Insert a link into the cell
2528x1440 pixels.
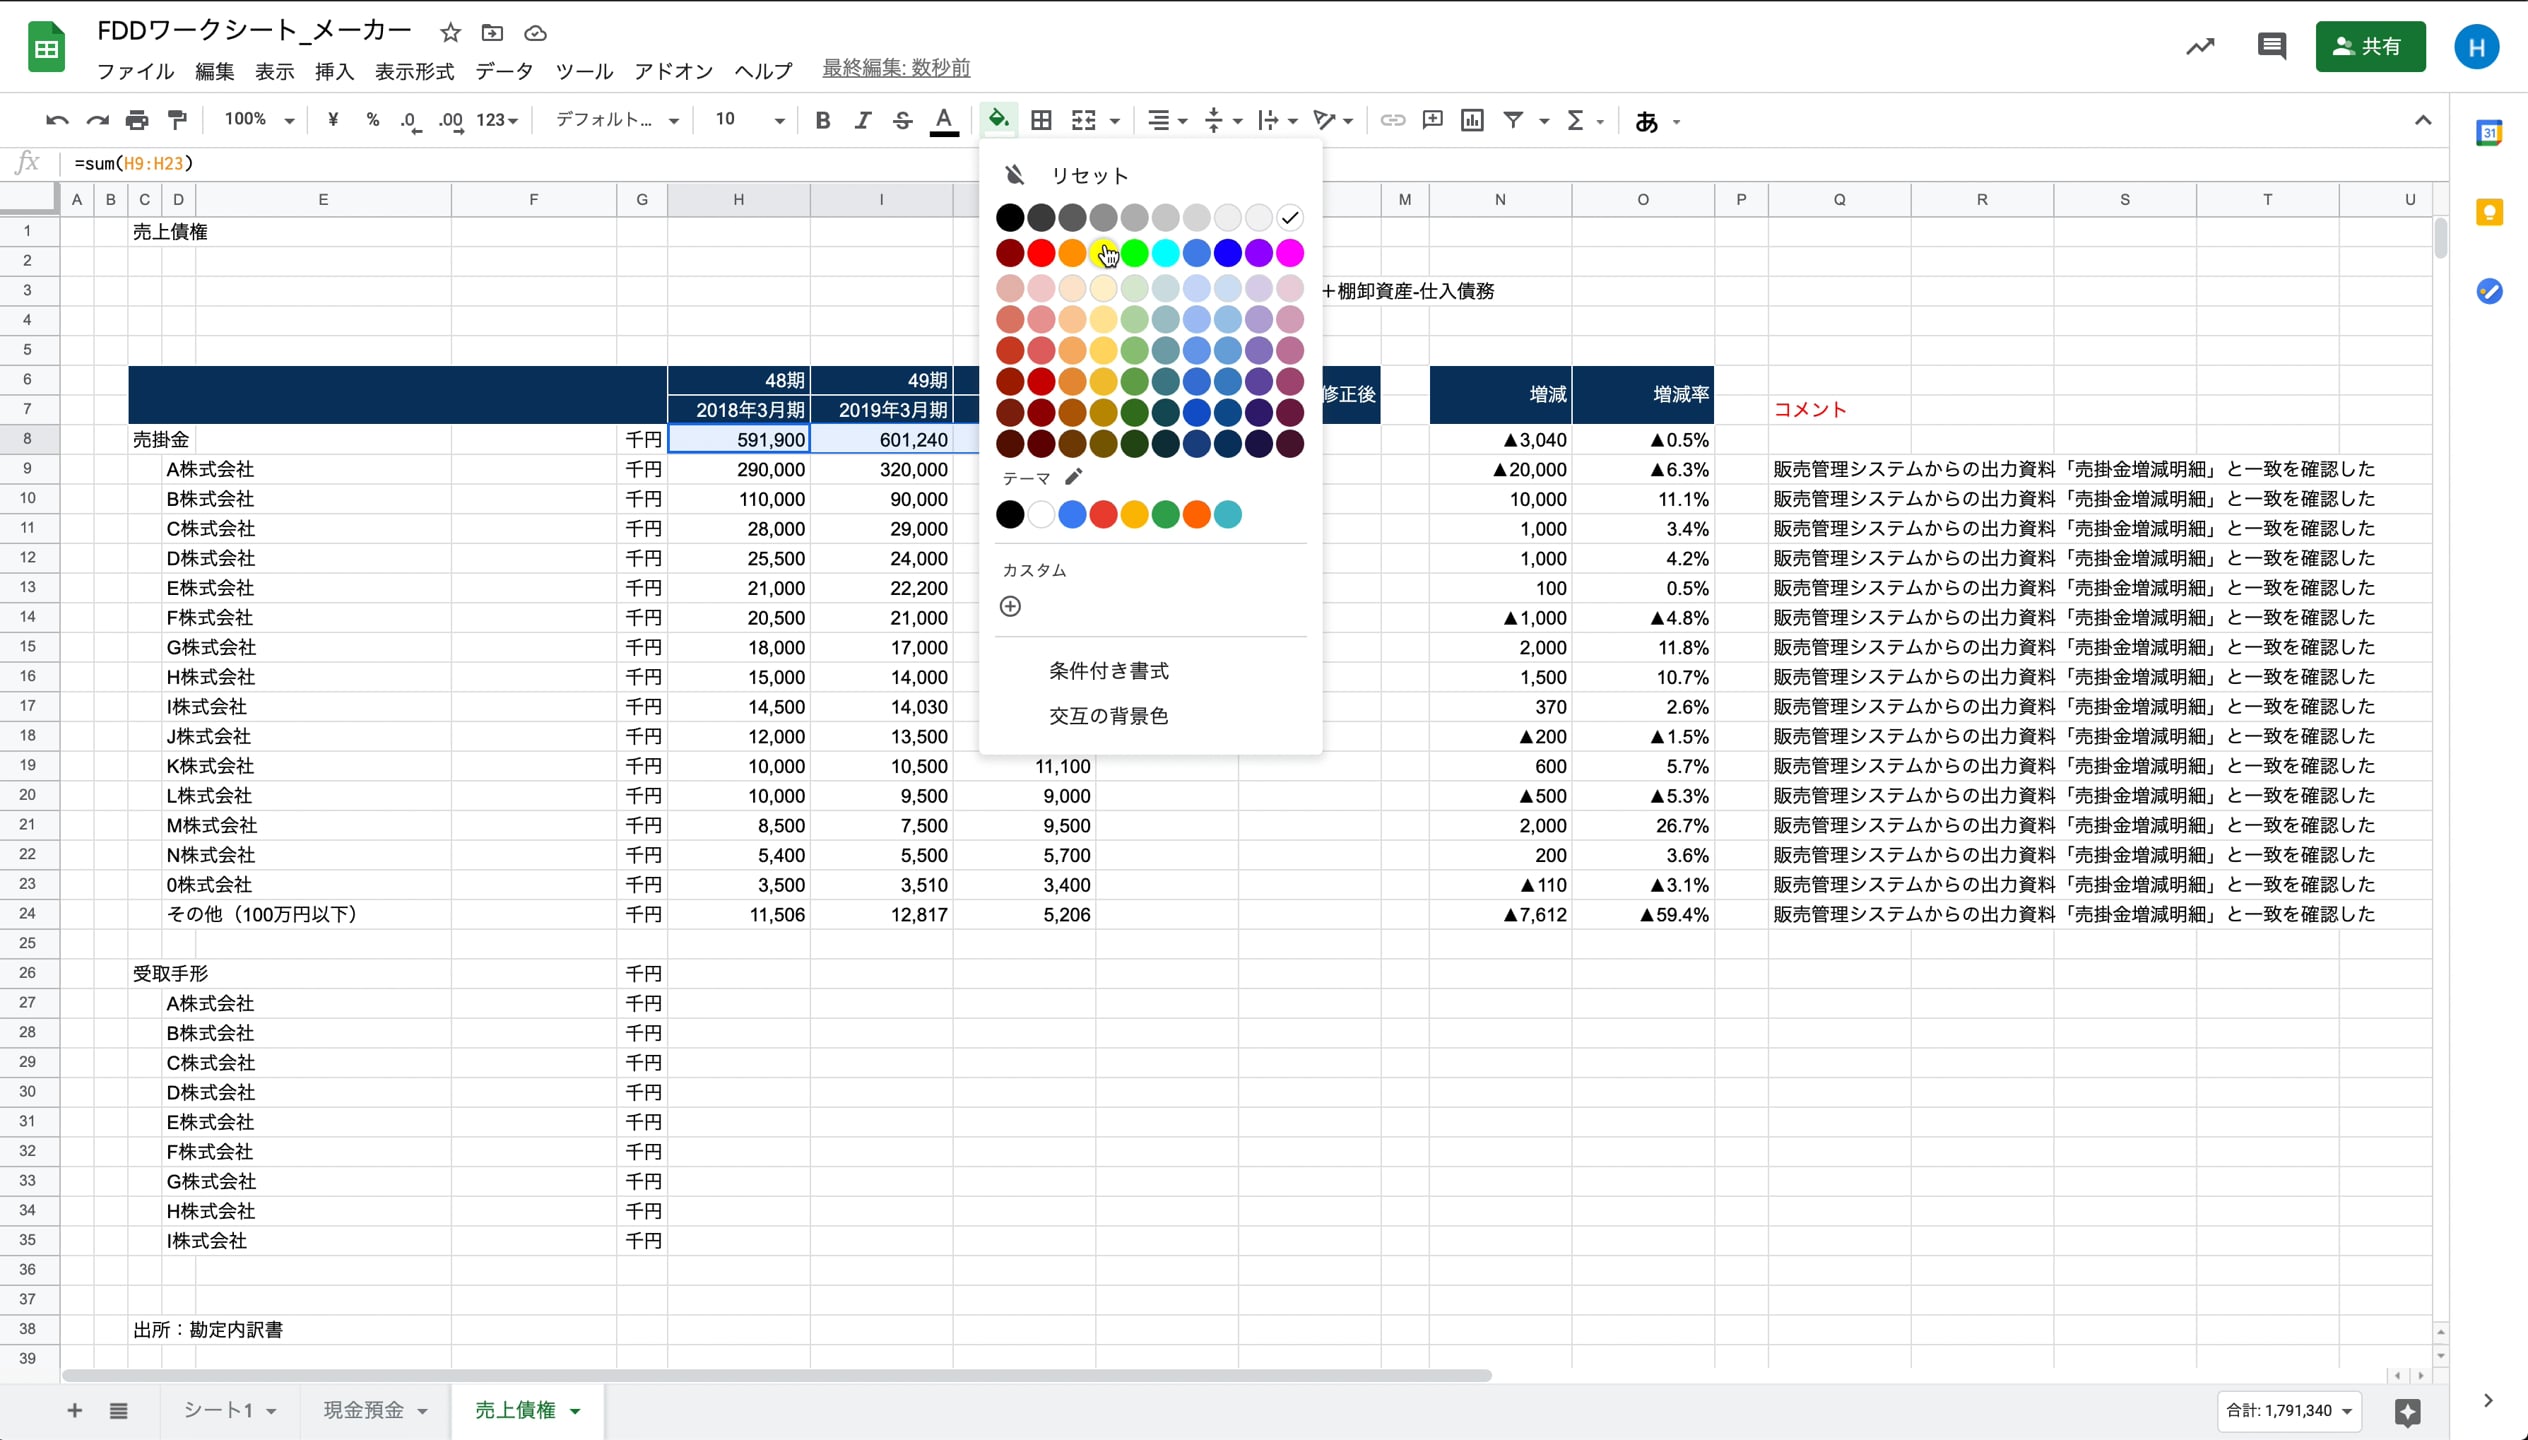tap(1392, 120)
